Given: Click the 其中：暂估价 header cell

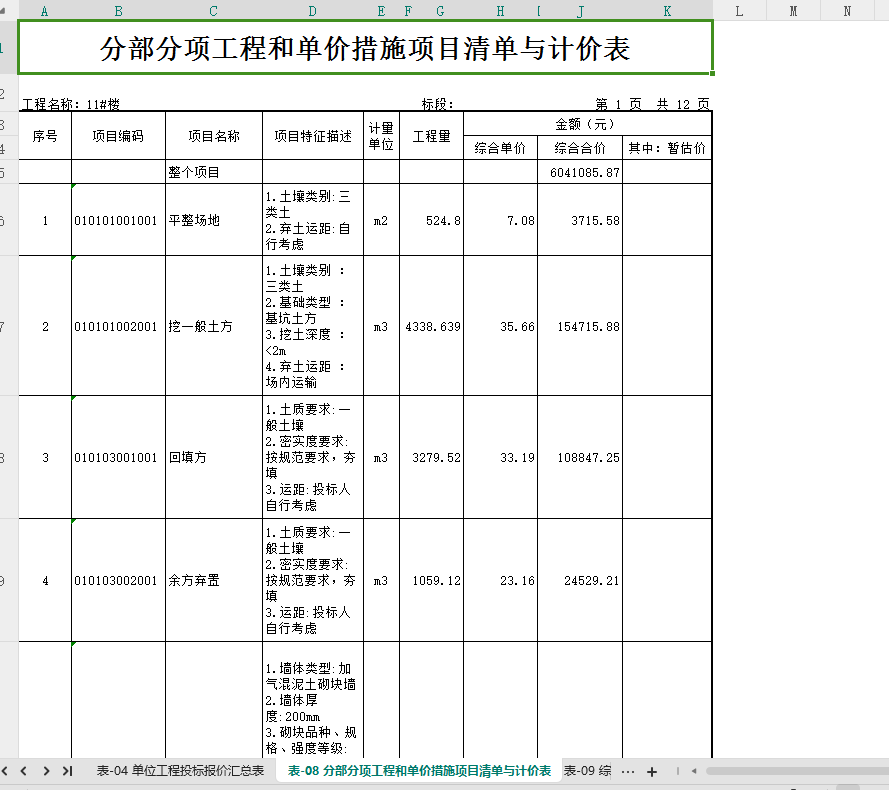Looking at the screenshot, I should coord(667,148).
